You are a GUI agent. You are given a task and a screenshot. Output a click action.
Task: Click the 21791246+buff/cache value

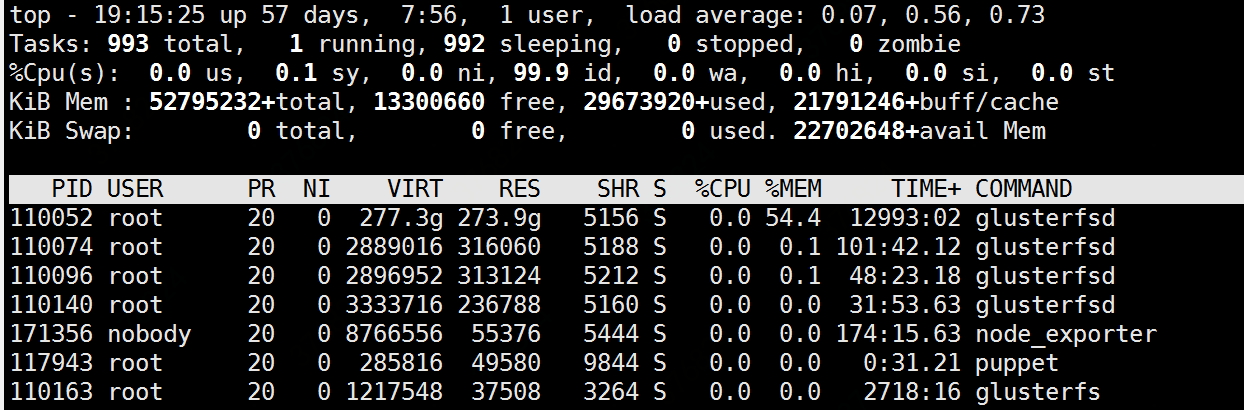click(926, 102)
